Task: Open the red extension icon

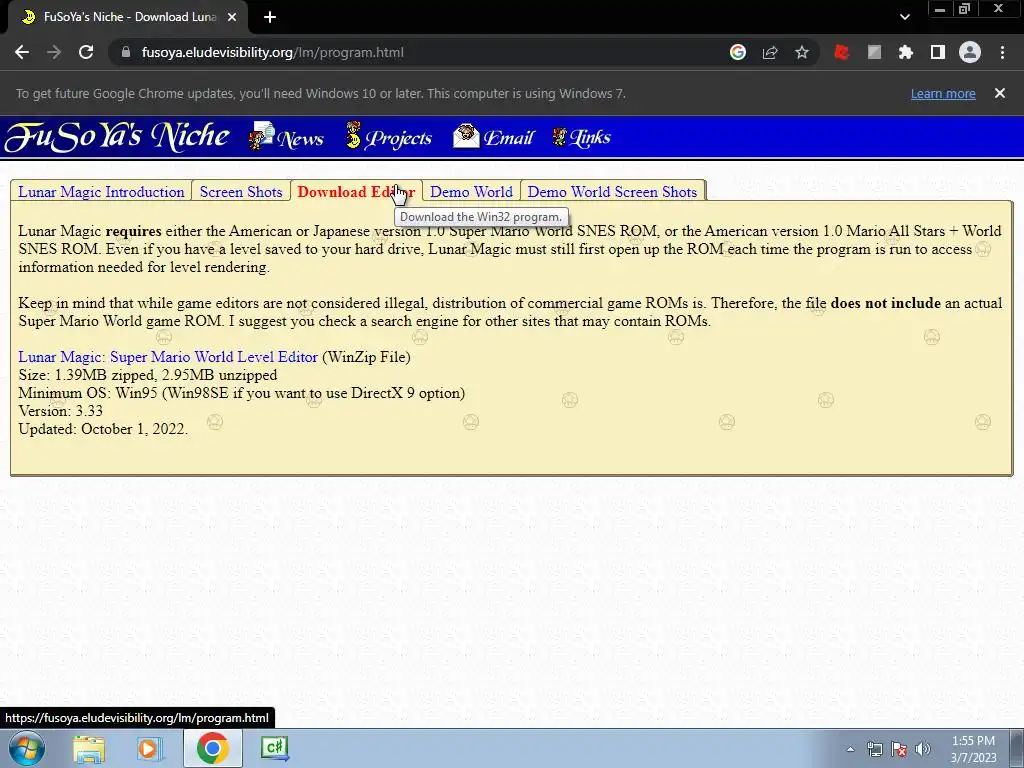Action: tap(842, 52)
